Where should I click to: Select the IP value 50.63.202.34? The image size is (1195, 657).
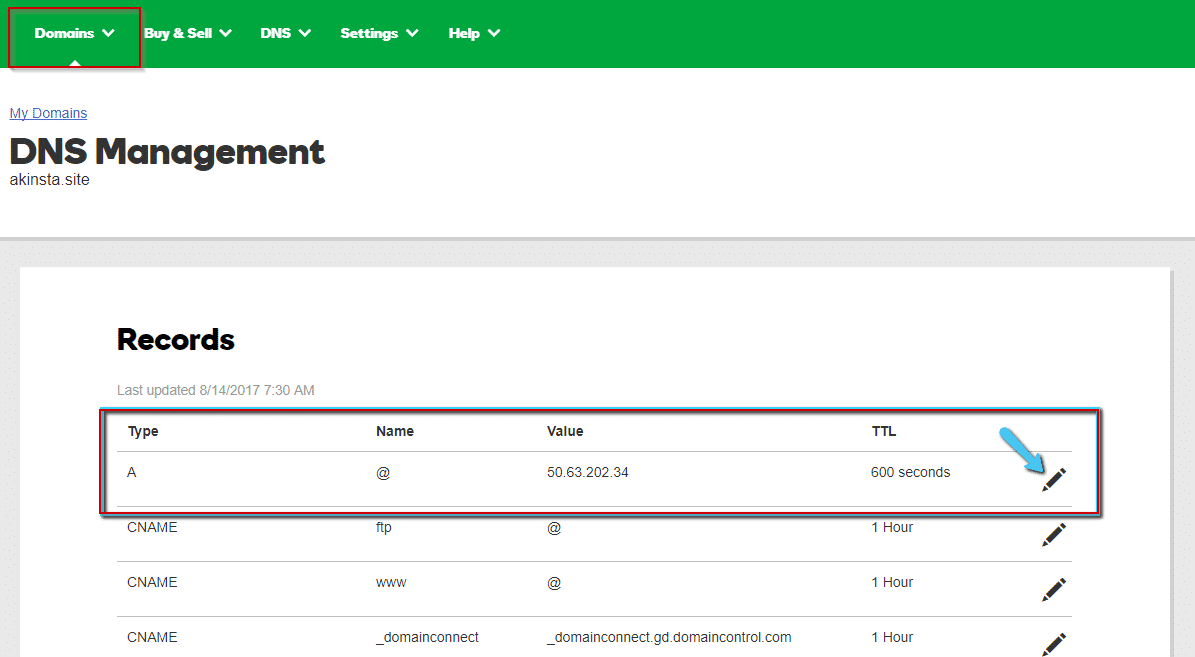click(x=588, y=473)
